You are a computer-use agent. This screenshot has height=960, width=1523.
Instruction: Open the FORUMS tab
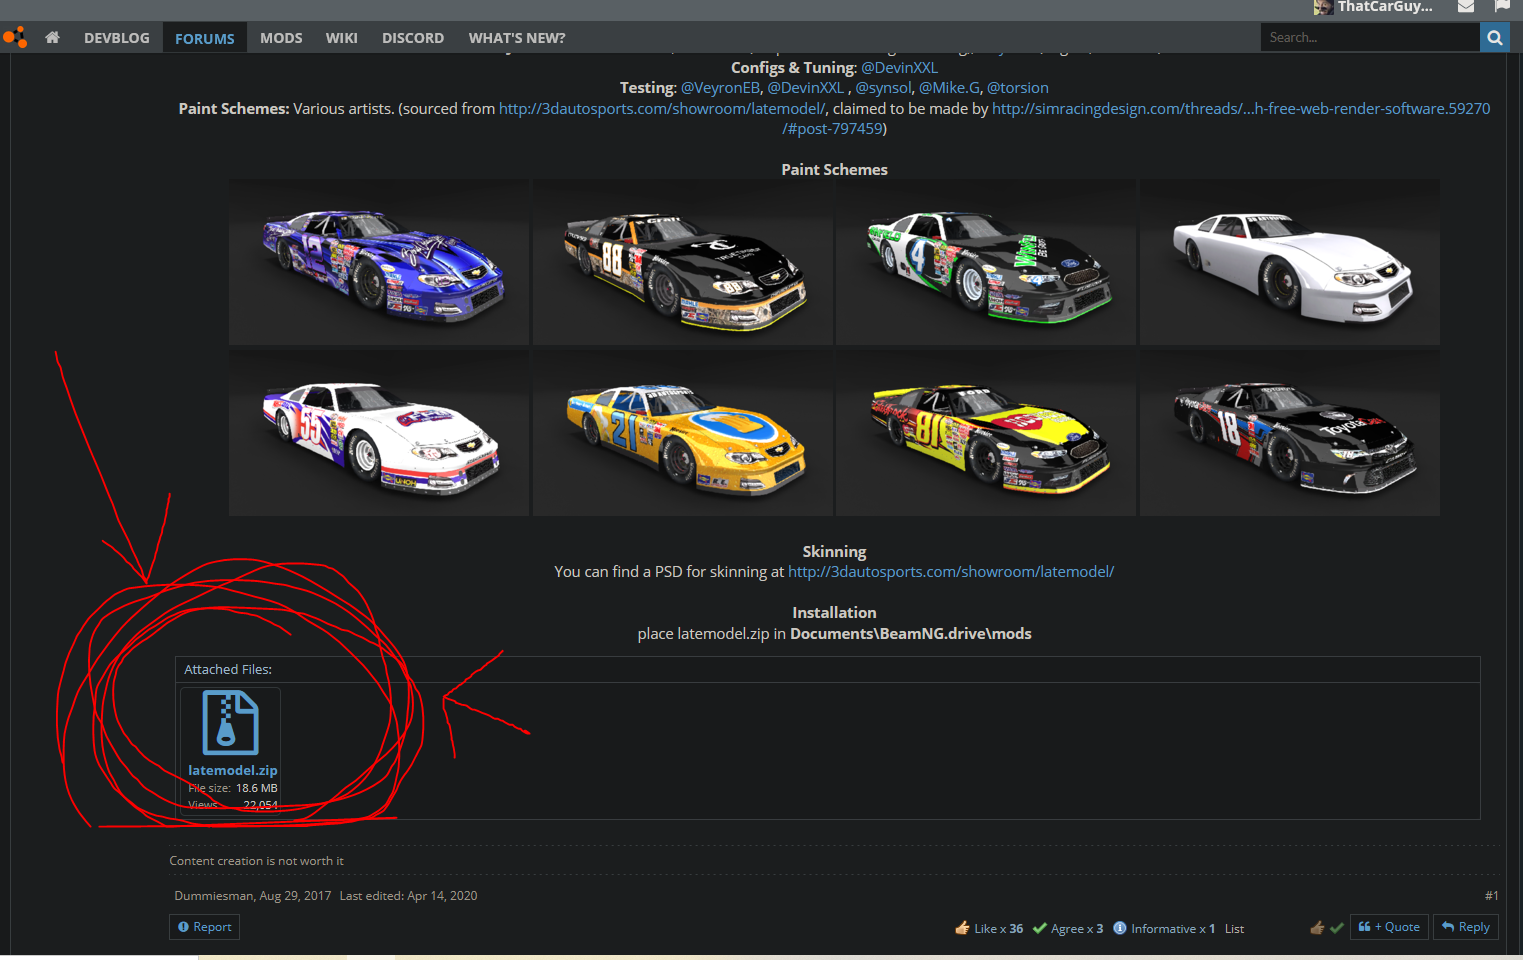pyautogui.click(x=205, y=38)
